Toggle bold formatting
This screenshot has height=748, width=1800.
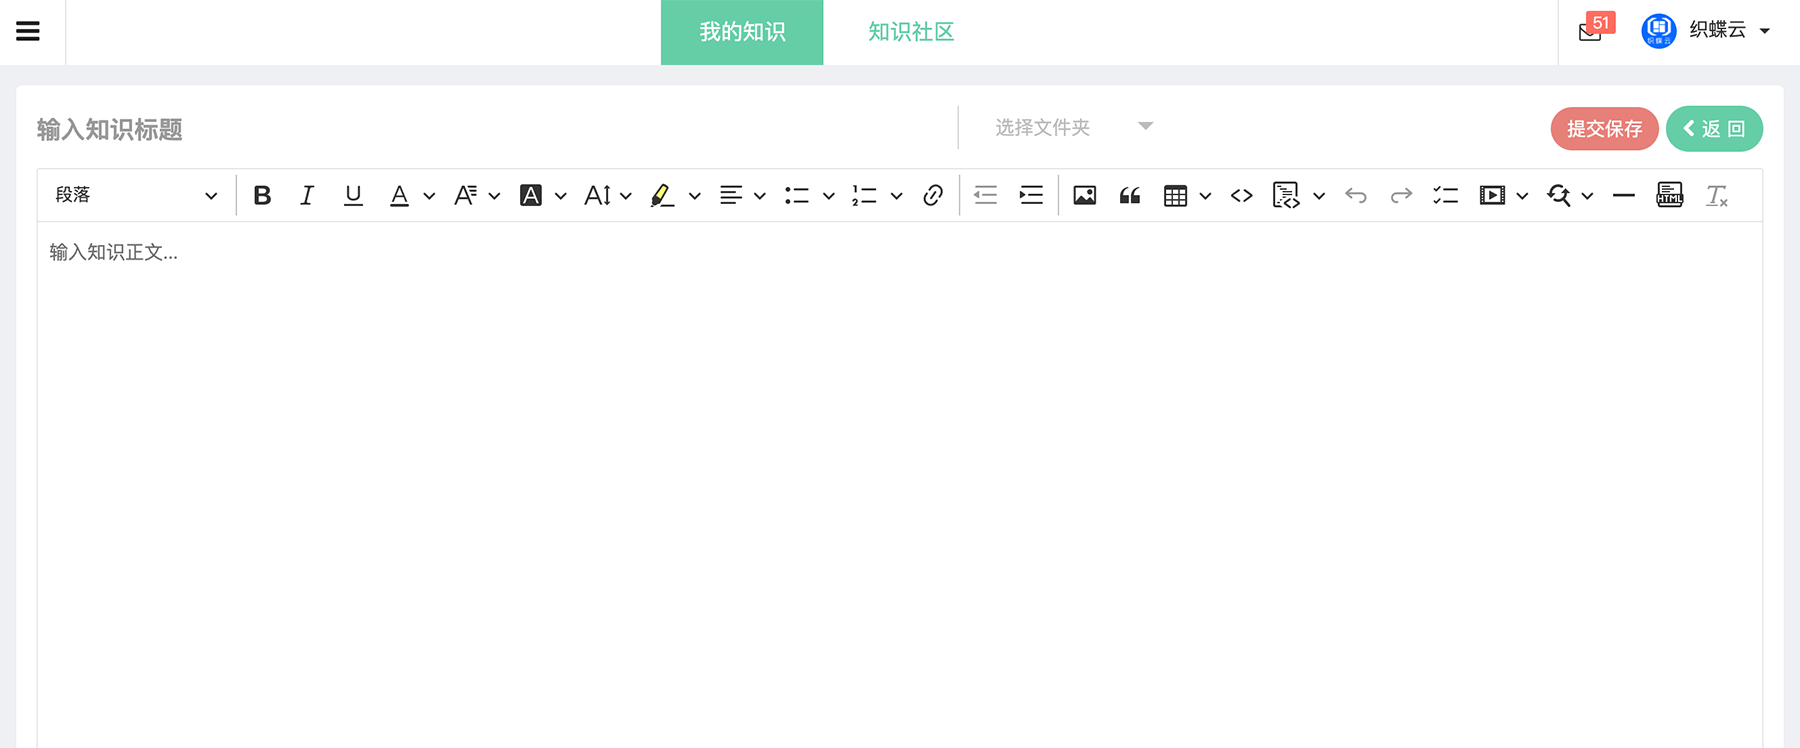(262, 195)
